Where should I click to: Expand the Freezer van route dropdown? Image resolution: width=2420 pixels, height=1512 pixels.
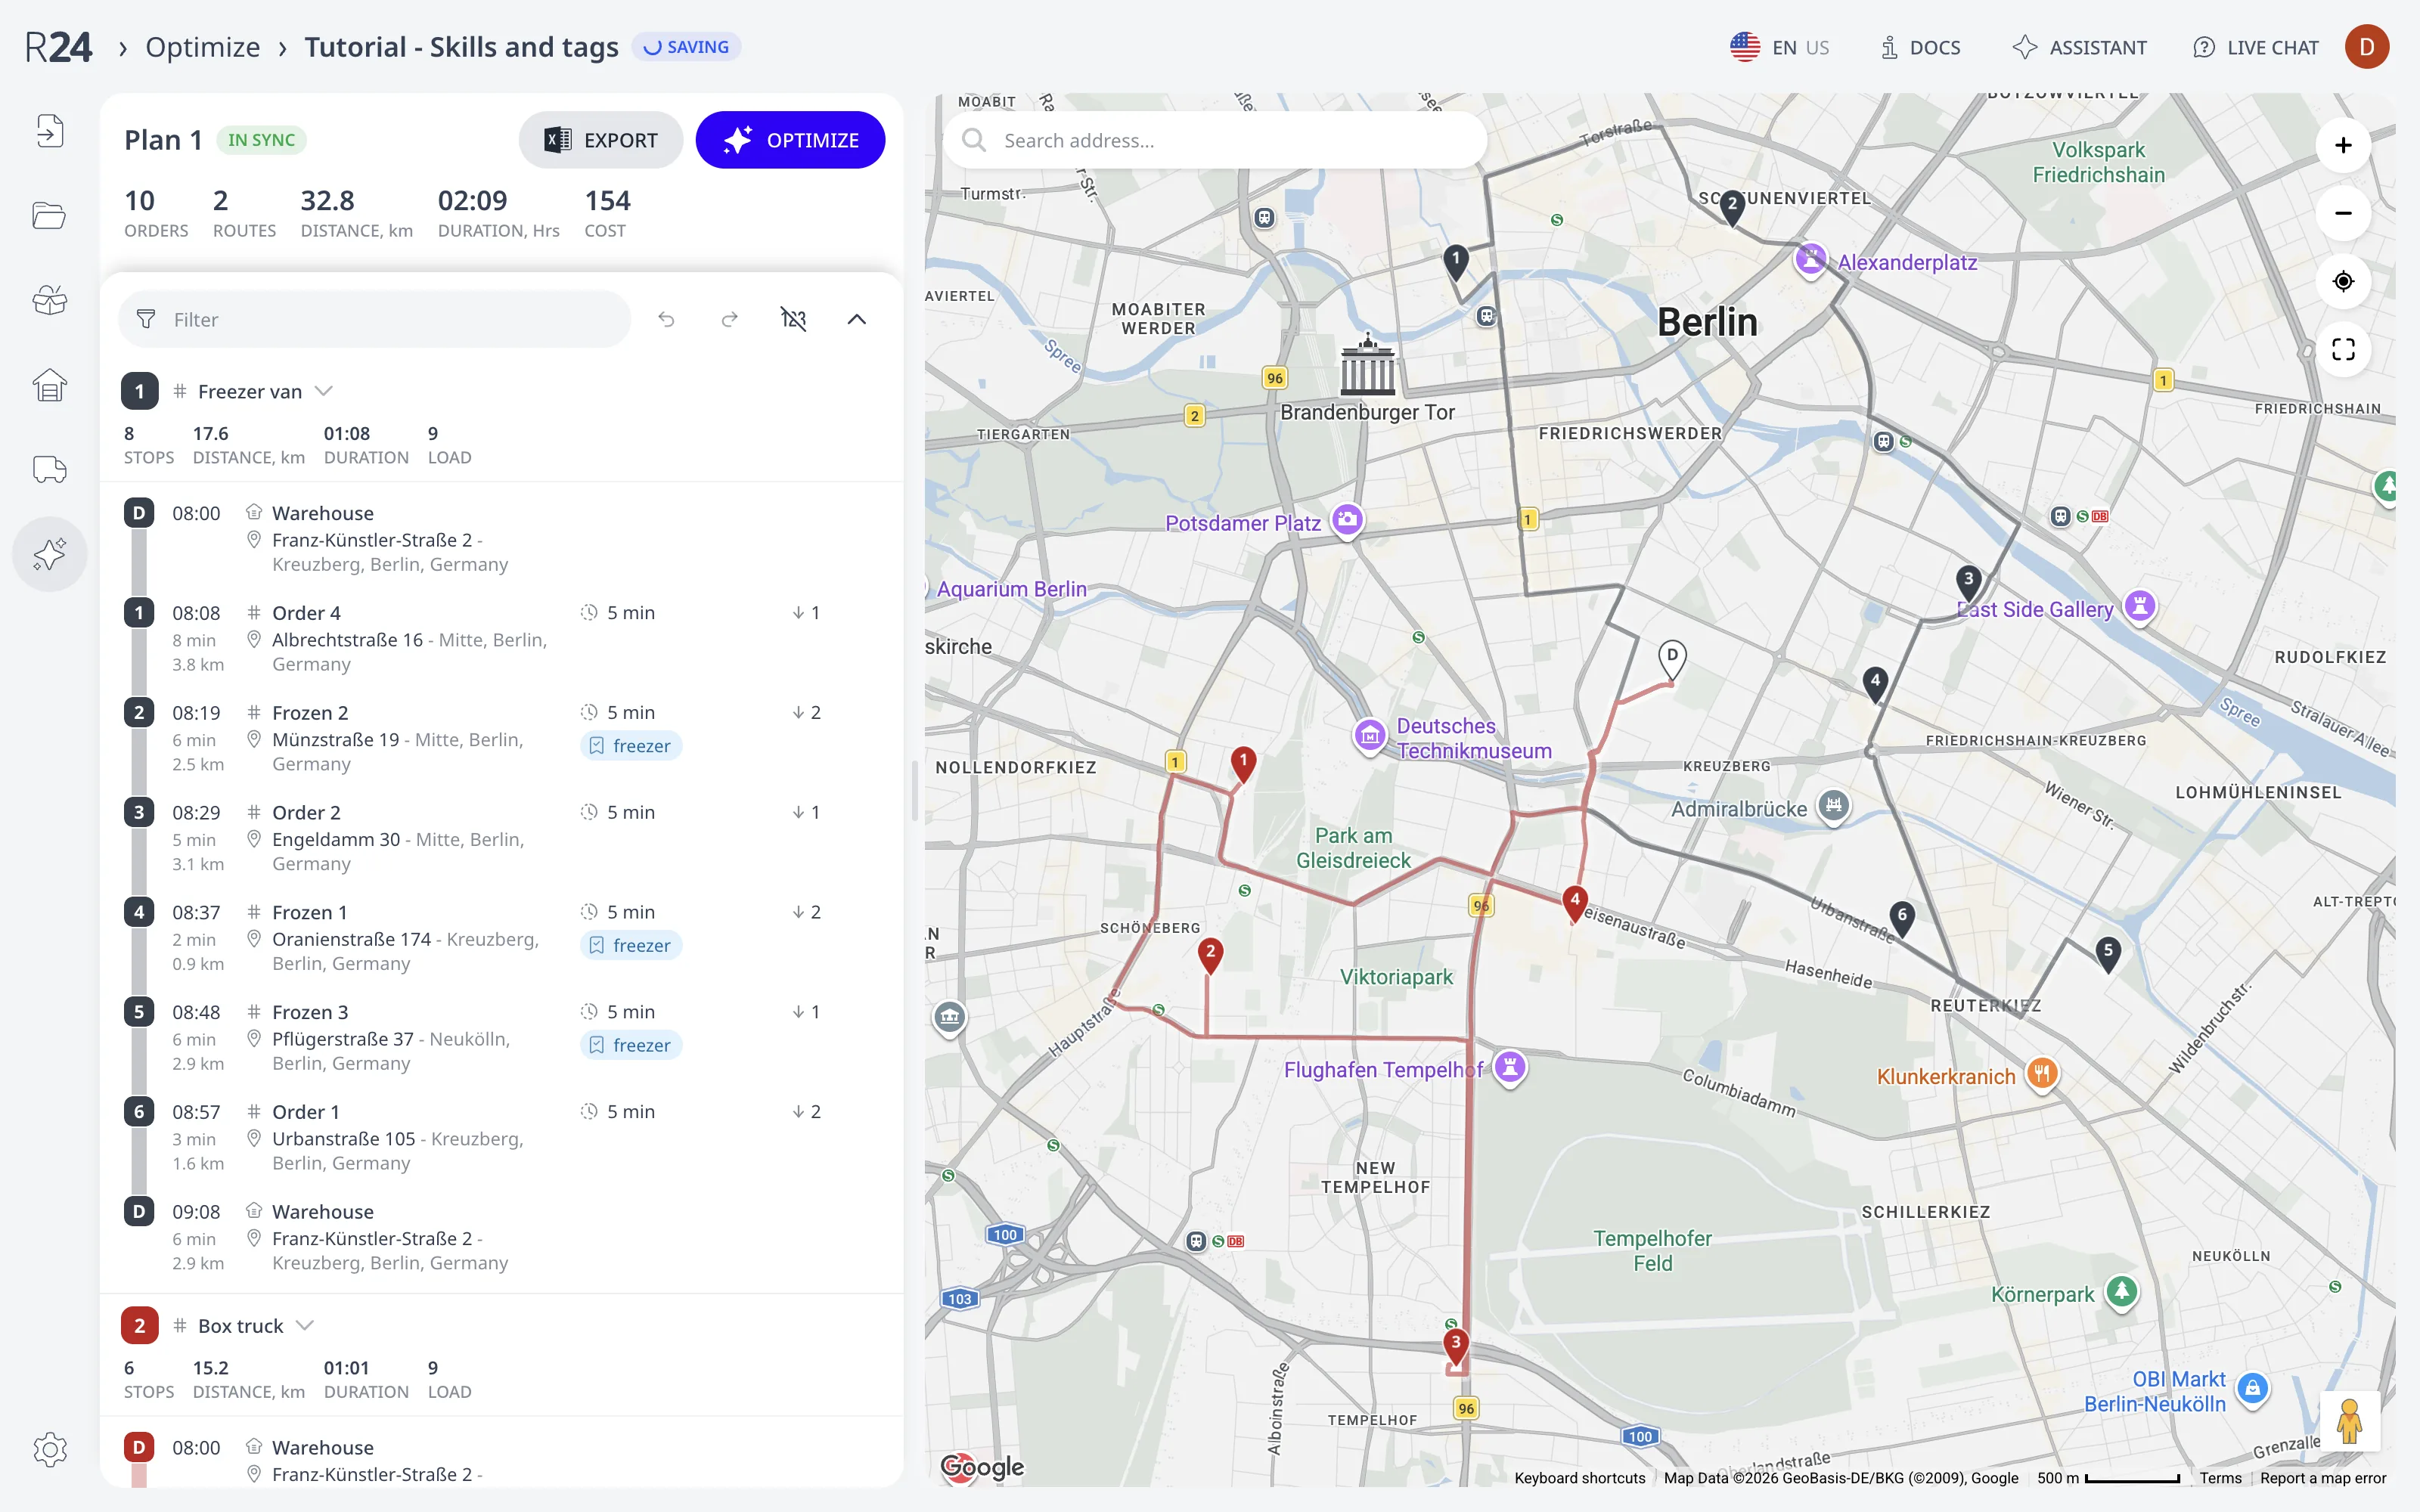click(x=324, y=391)
